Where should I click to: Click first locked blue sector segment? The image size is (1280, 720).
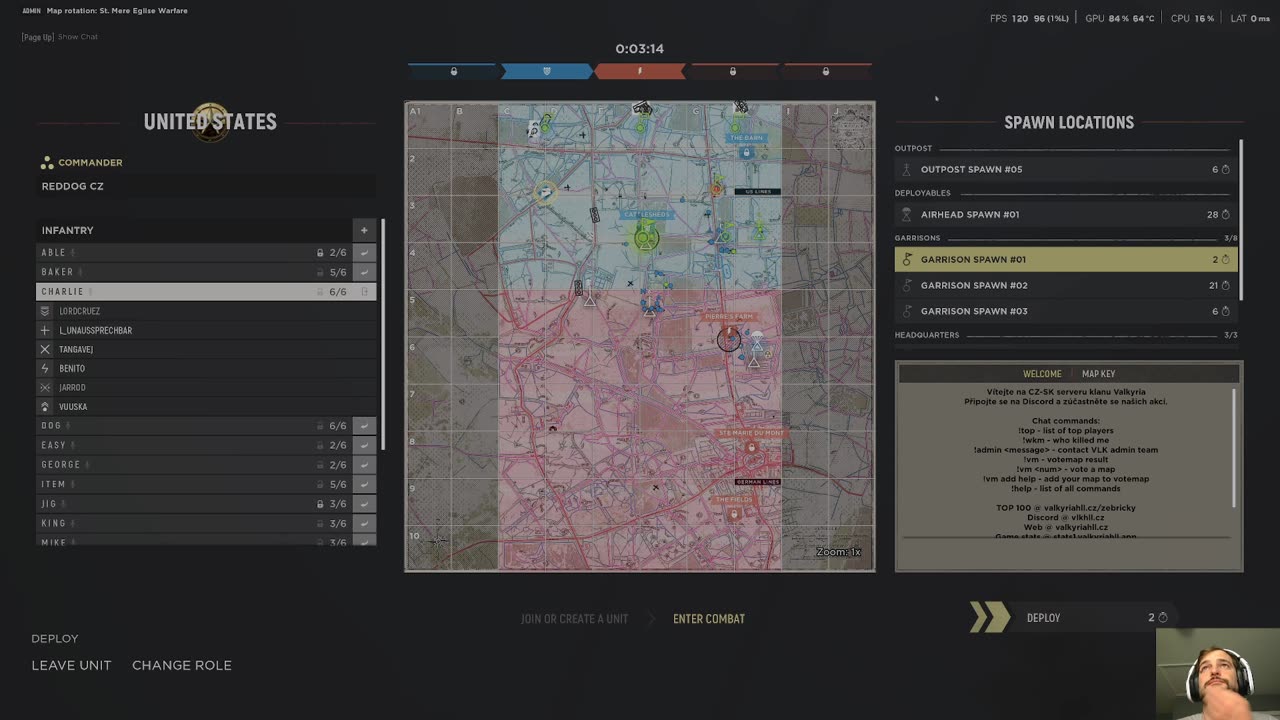tap(453, 71)
